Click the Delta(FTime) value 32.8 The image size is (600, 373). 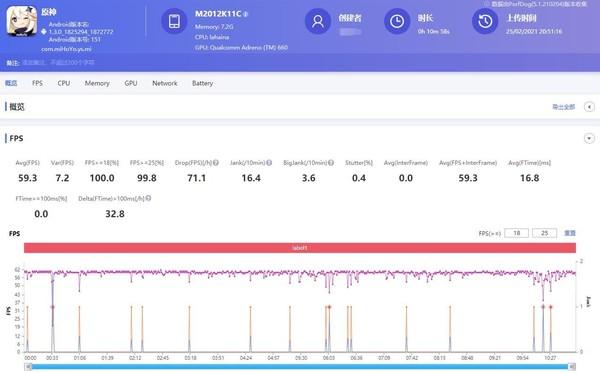[x=115, y=214]
